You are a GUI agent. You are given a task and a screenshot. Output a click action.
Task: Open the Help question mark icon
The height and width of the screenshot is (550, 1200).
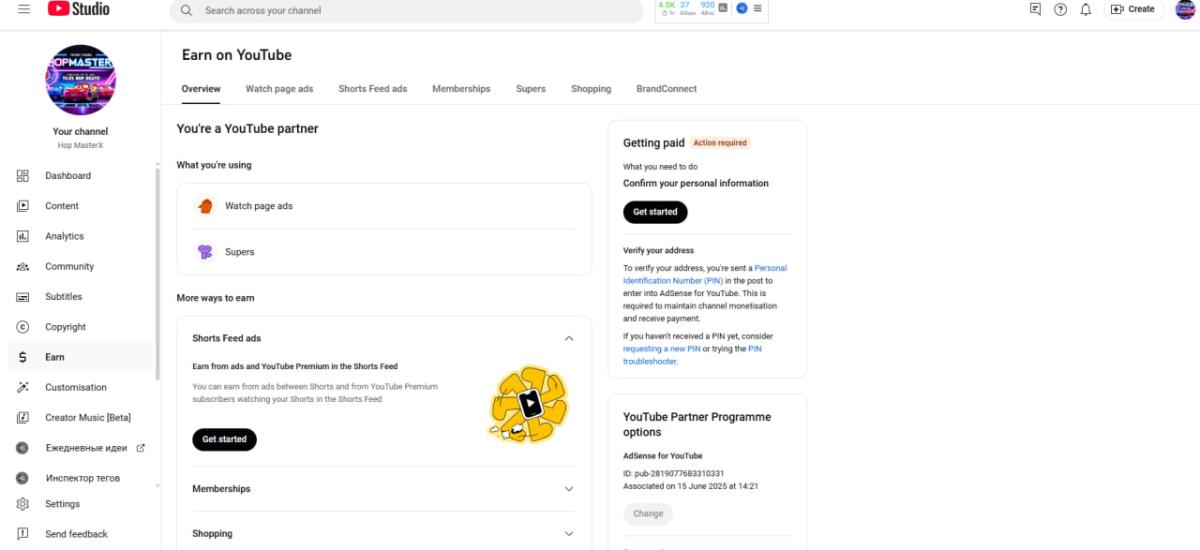point(1061,9)
